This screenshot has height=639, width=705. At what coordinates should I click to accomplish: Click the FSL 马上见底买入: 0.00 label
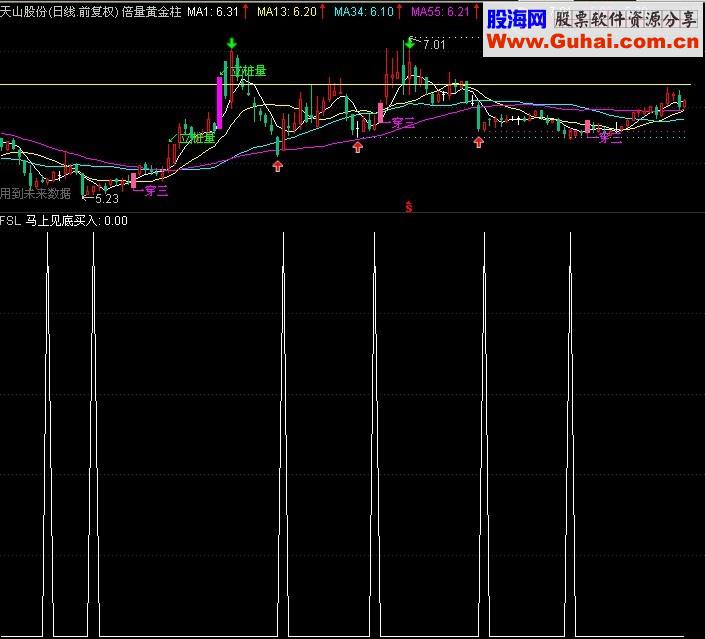[63, 221]
